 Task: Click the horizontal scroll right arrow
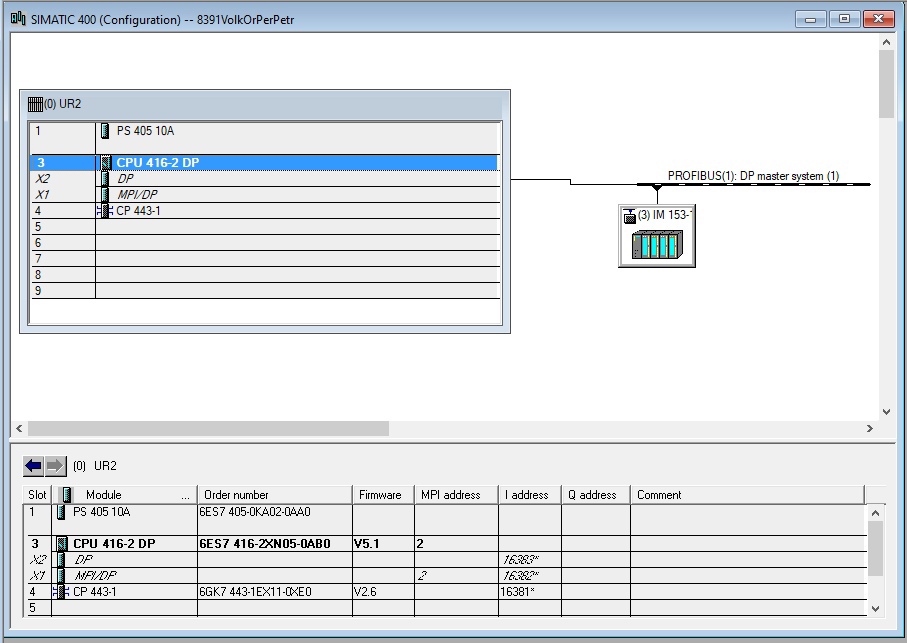click(x=869, y=428)
